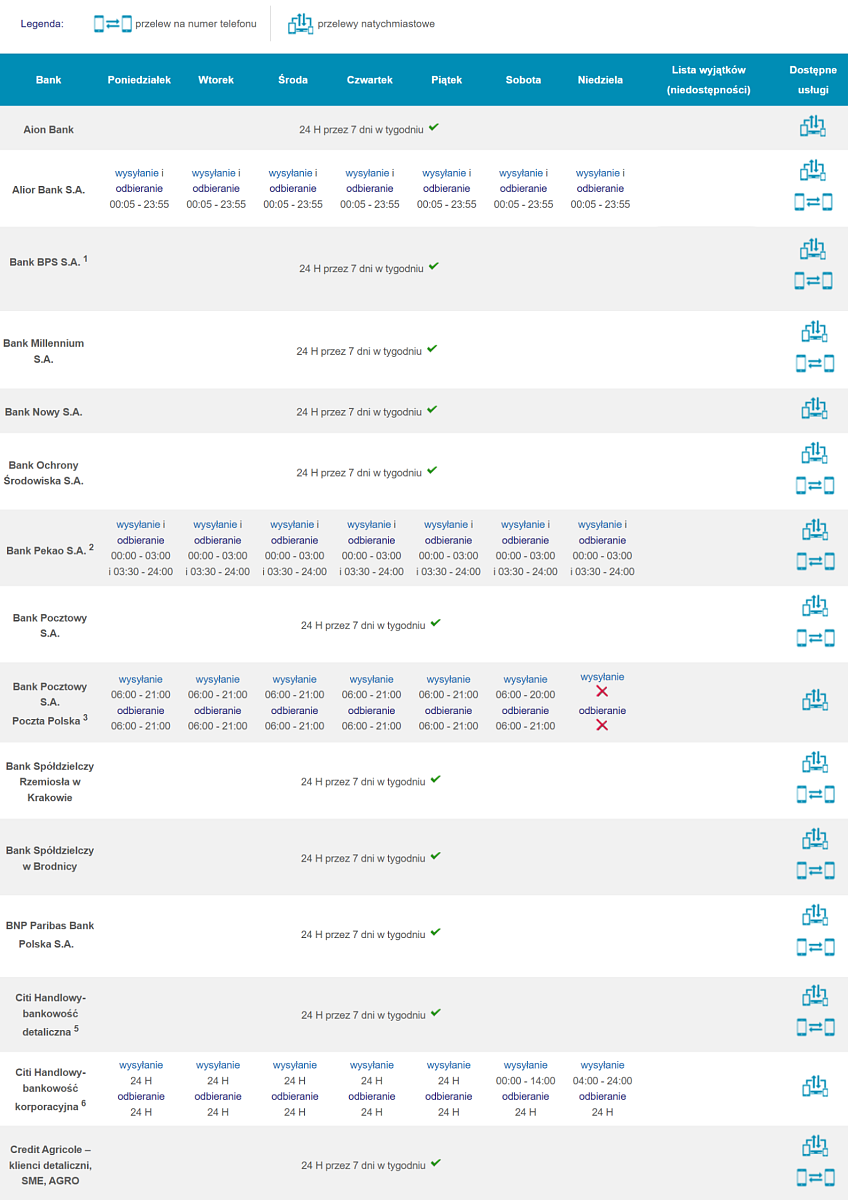Click the Wtorek column header

point(216,80)
